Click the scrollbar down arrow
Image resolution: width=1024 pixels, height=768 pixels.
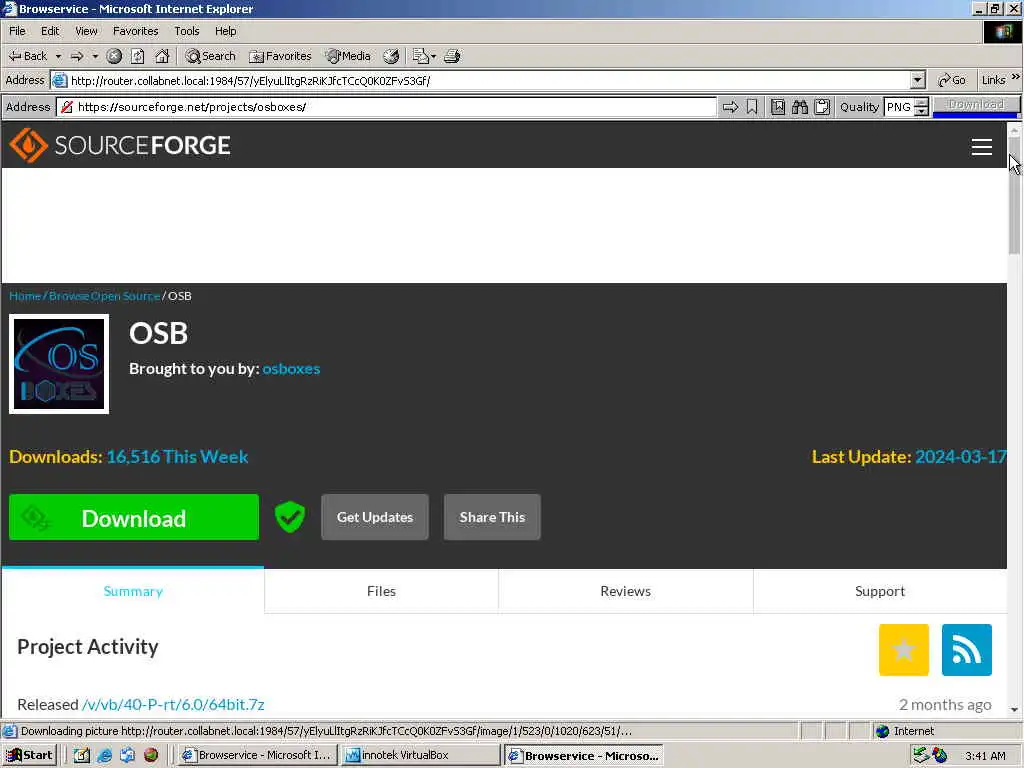[x=1014, y=709]
